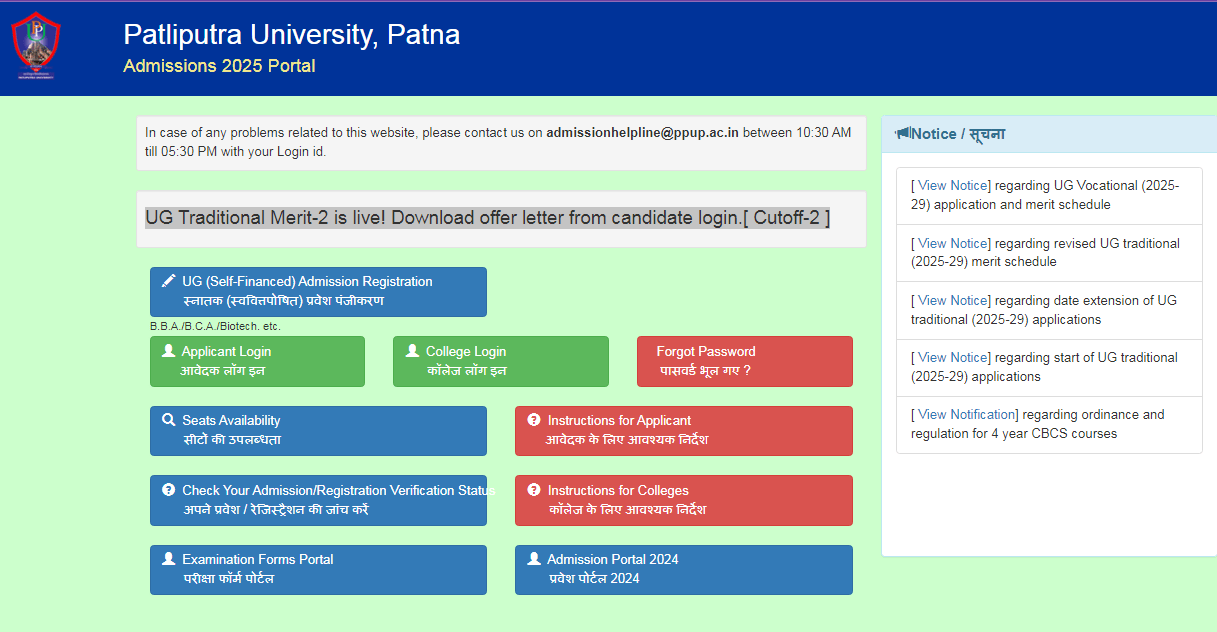The height and width of the screenshot is (632, 1217).
Task: Click the user icon on College Login
Action: [412, 351]
